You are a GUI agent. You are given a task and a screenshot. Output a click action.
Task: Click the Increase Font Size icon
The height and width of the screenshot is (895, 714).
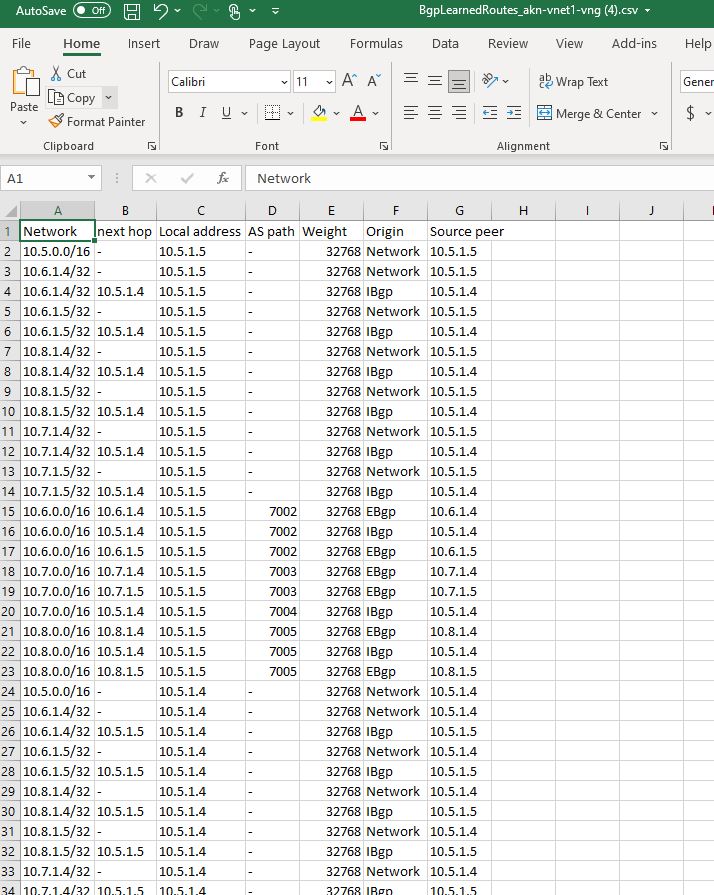(x=349, y=81)
